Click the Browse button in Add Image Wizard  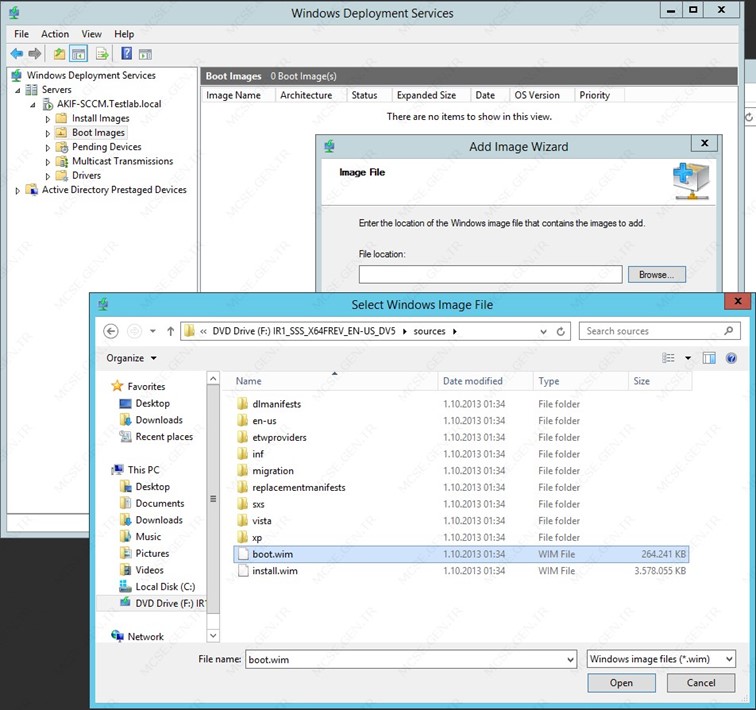click(x=657, y=275)
